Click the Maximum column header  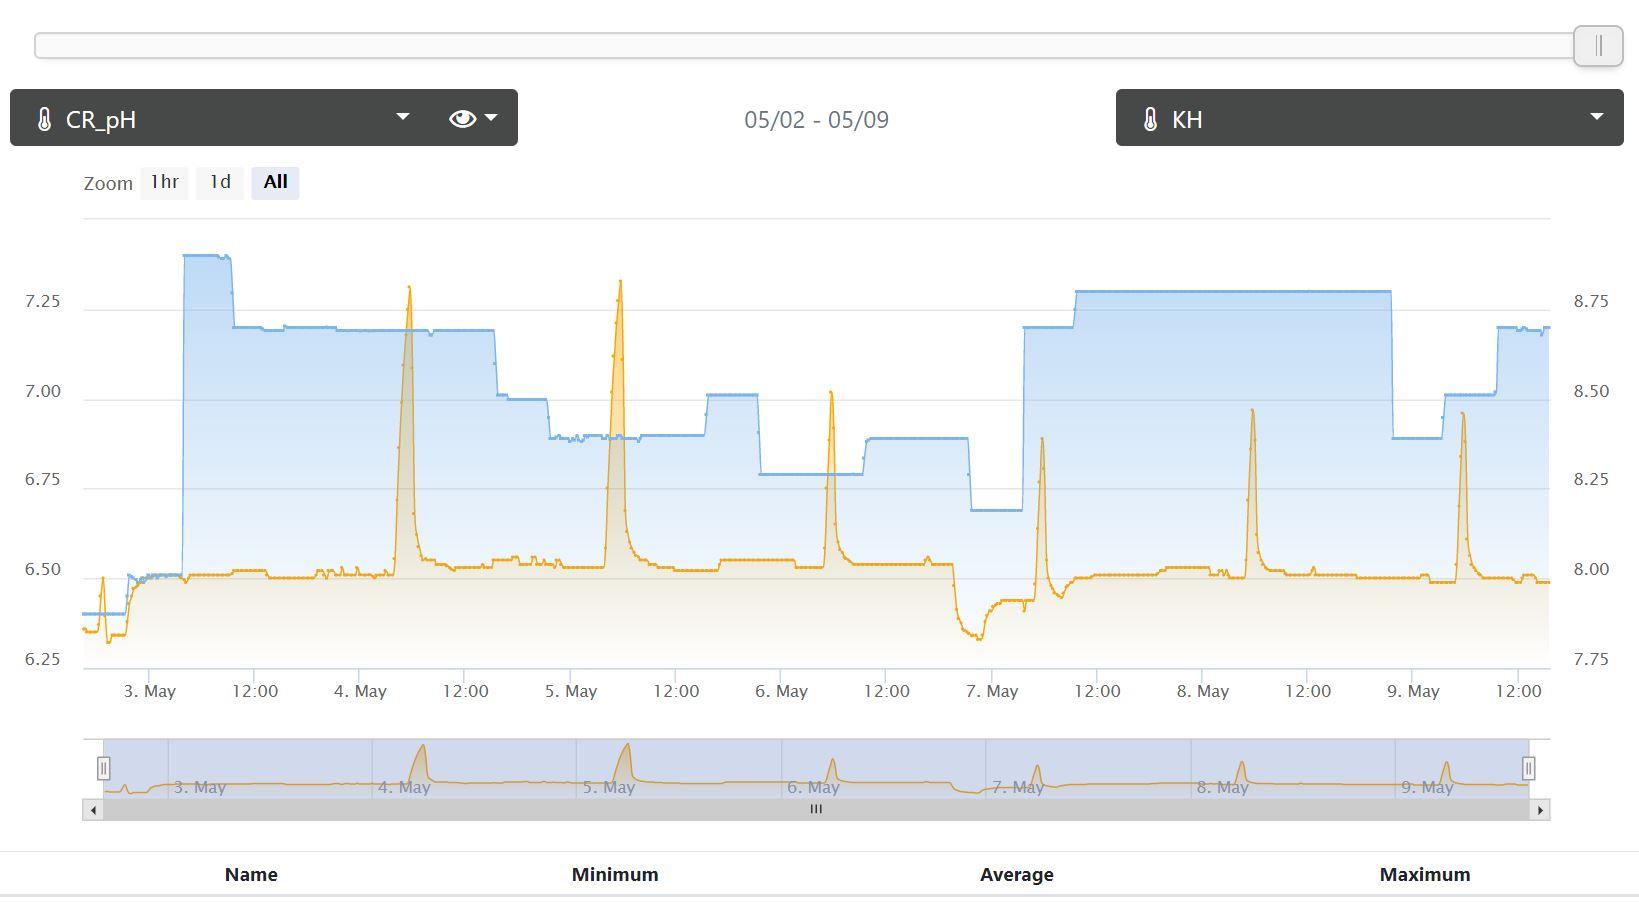[1424, 875]
